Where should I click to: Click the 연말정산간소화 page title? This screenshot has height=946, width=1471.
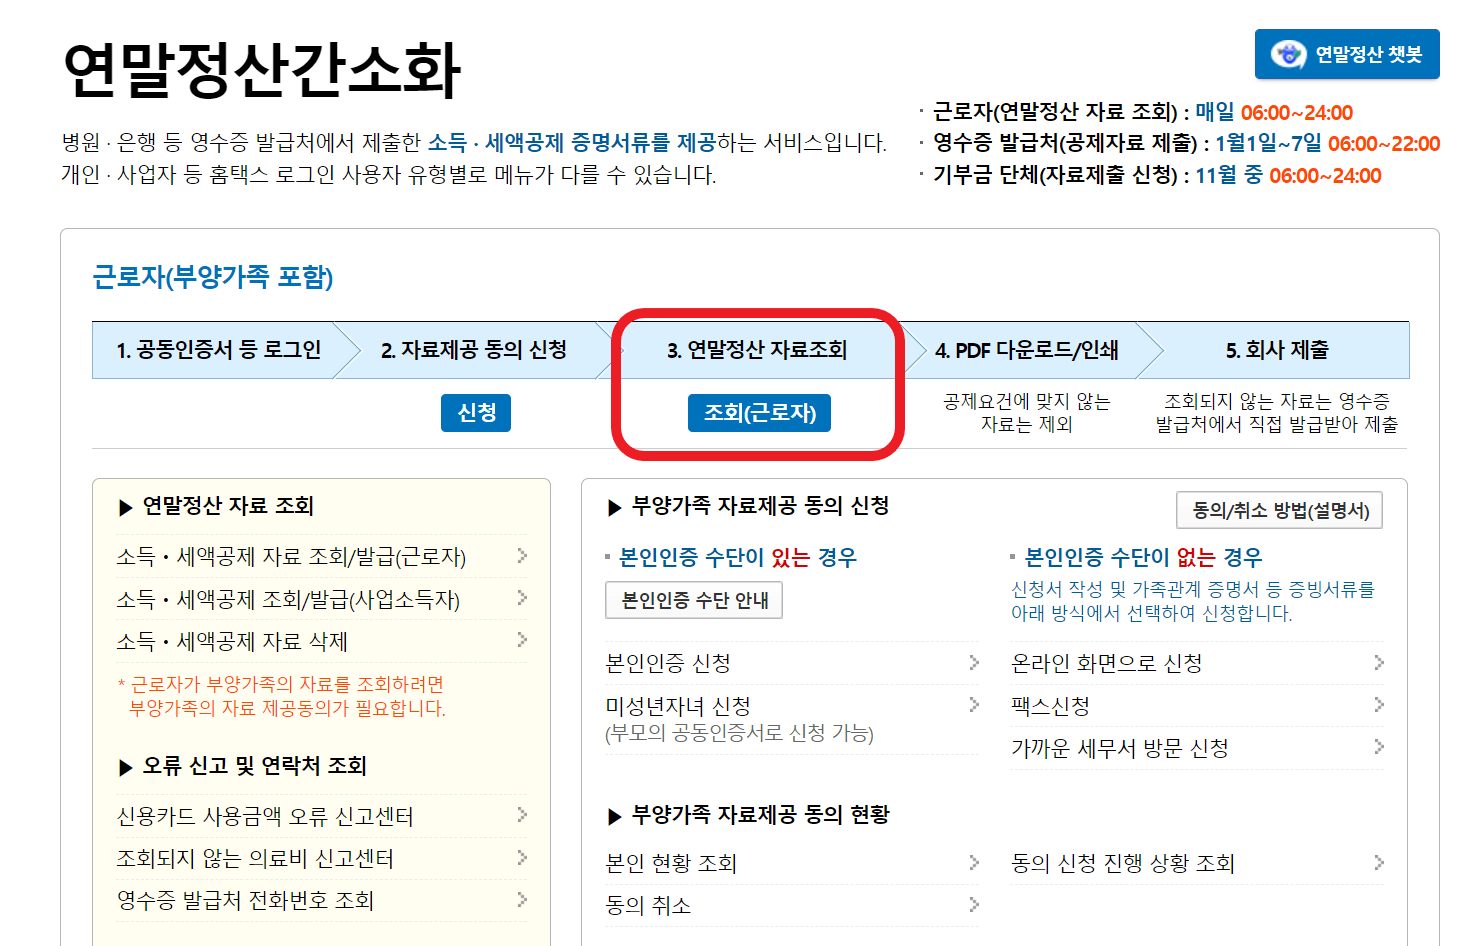click(x=262, y=70)
